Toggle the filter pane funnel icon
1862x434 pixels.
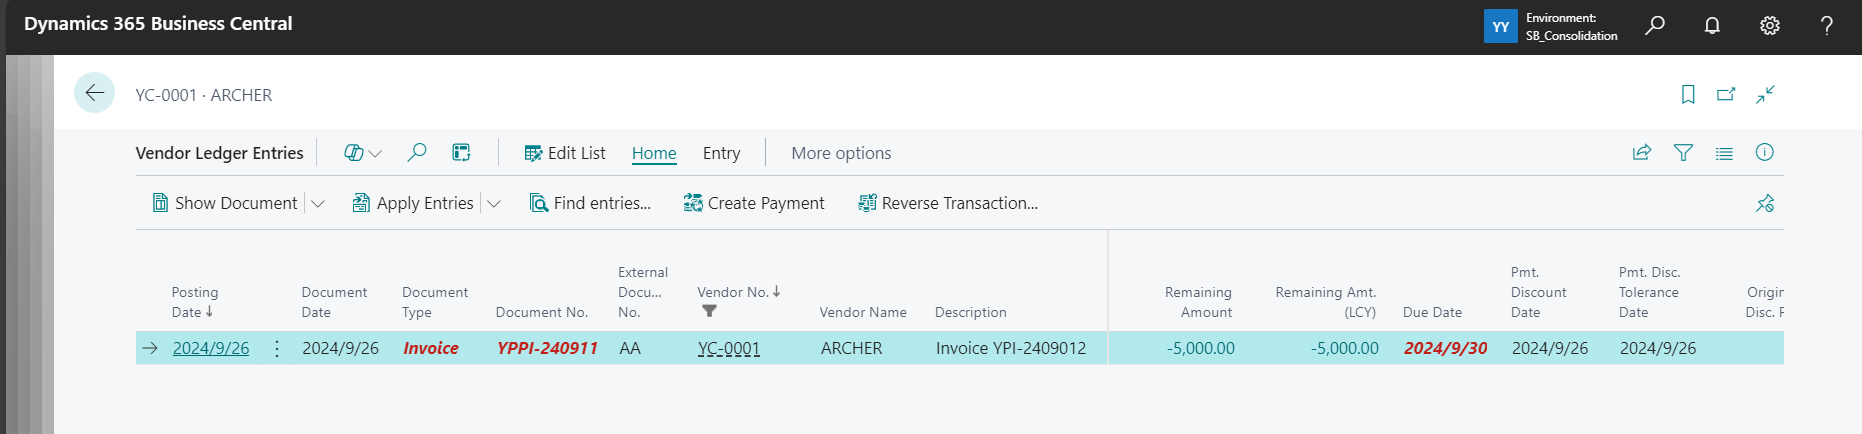1683,153
